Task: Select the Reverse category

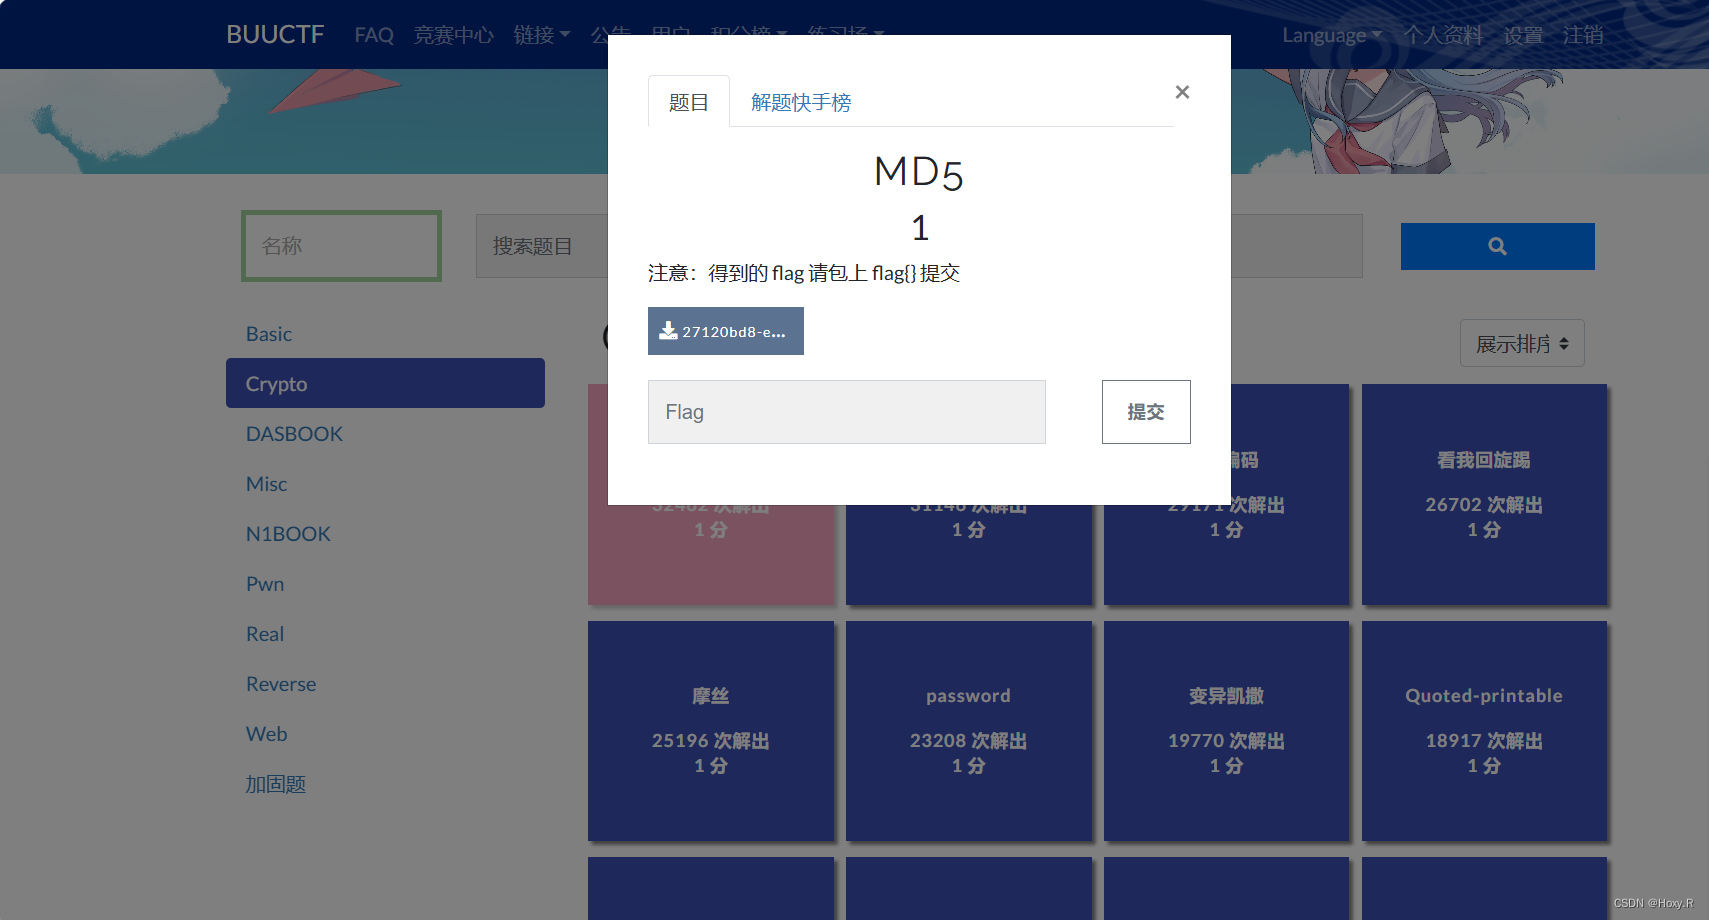Action: (x=385, y=683)
